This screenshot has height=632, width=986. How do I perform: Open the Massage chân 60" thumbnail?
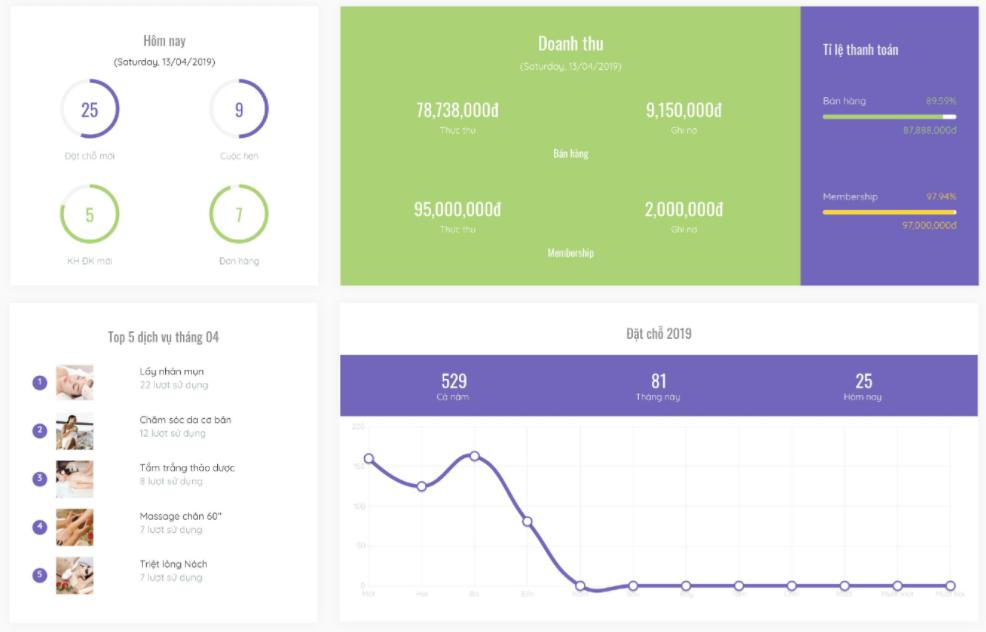click(x=75, y=527)
